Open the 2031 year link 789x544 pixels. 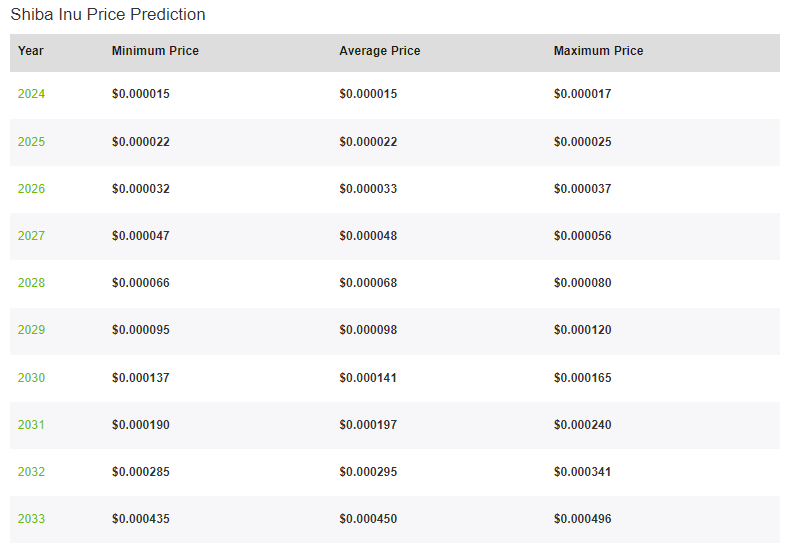(x=31, y=425)
